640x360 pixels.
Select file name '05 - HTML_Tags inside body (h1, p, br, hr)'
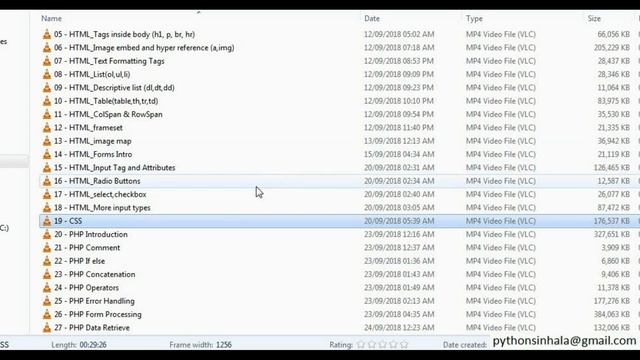(x=124, y=34)
